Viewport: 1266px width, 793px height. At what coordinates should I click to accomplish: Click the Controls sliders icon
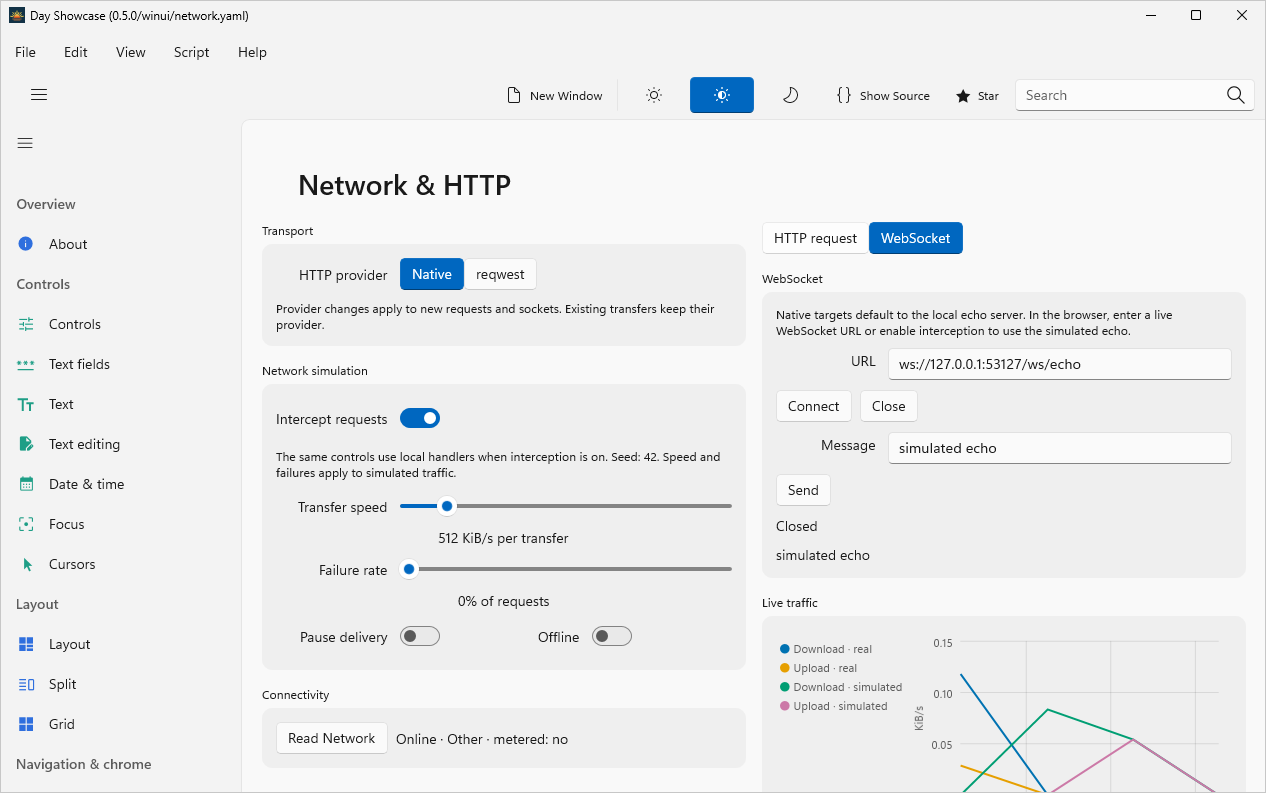pyautogui.click(x=26, y=324)
